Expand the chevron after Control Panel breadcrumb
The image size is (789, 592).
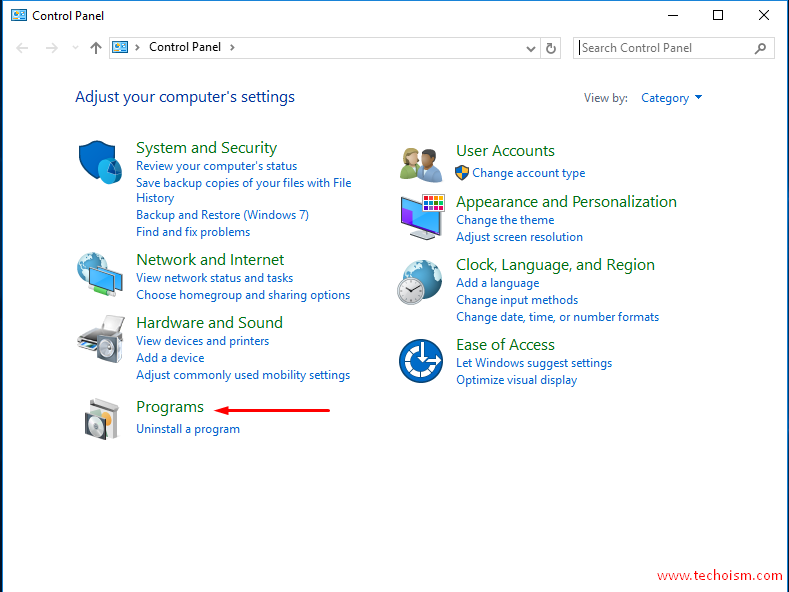point(232,47)
